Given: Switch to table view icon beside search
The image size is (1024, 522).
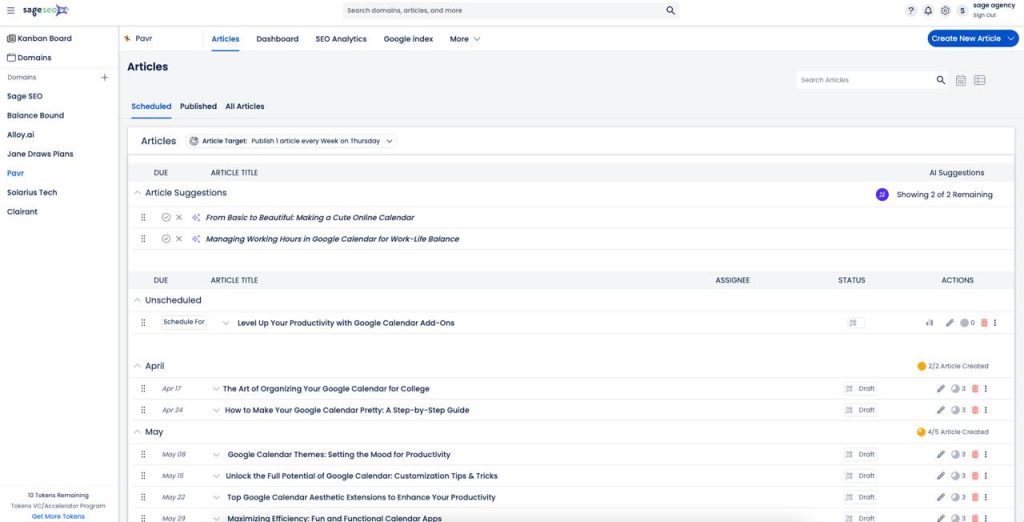Looking at the screenshot, I should (979, 80).
